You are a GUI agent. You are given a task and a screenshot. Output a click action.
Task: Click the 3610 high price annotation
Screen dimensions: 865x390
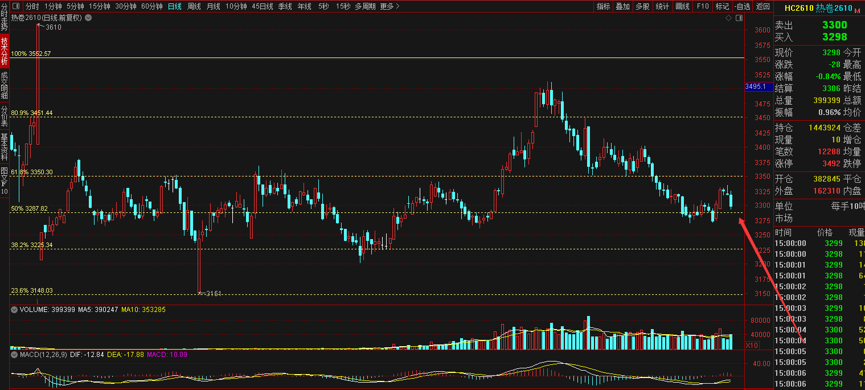[x=54, y=27]
